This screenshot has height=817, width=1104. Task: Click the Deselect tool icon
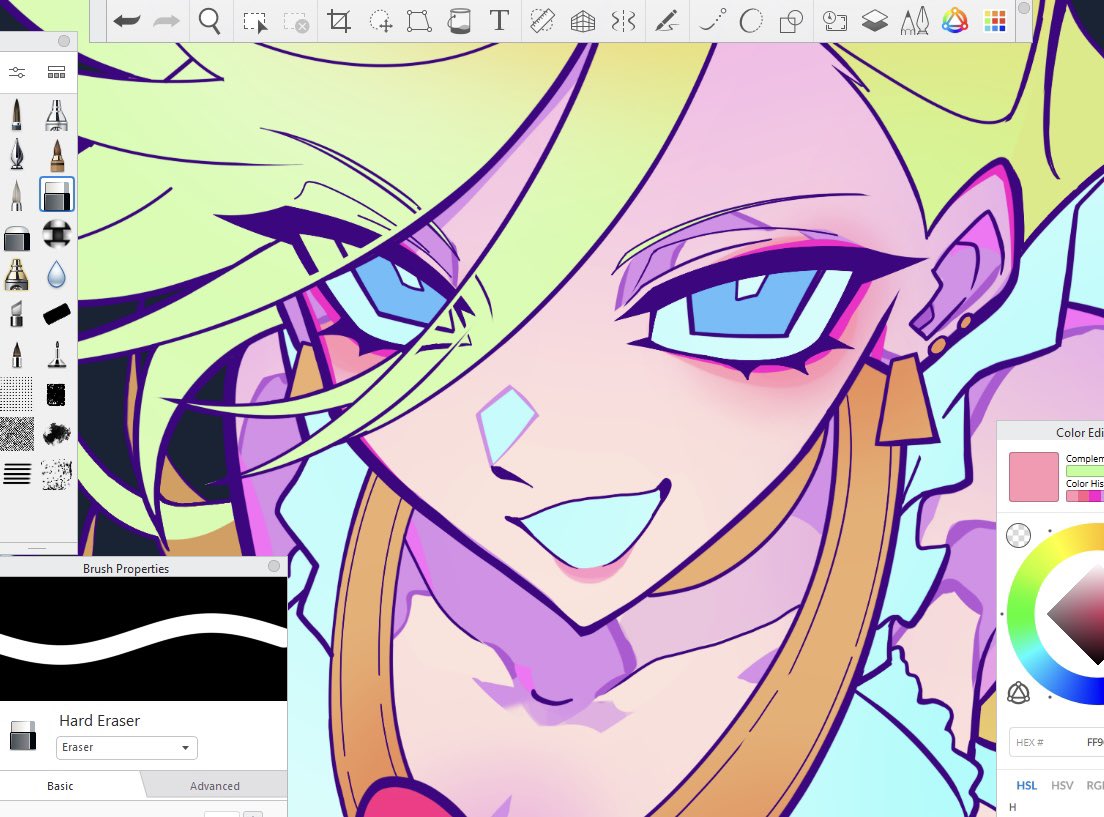point(296,22)
